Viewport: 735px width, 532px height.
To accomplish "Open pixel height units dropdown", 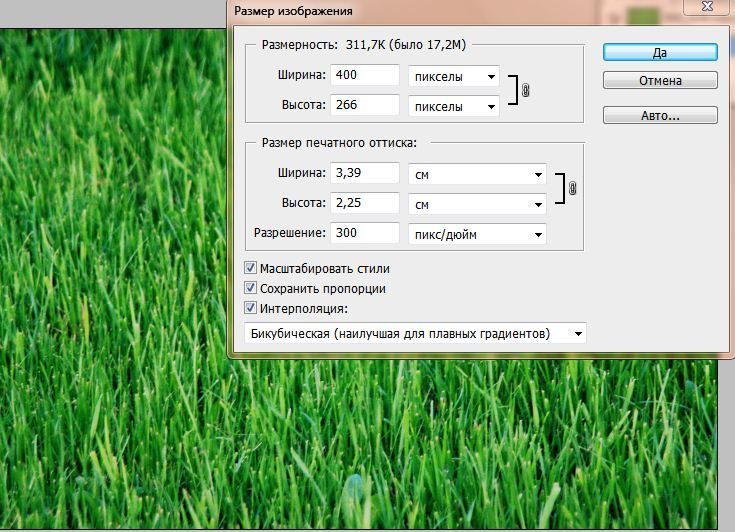I will point(454,106).
